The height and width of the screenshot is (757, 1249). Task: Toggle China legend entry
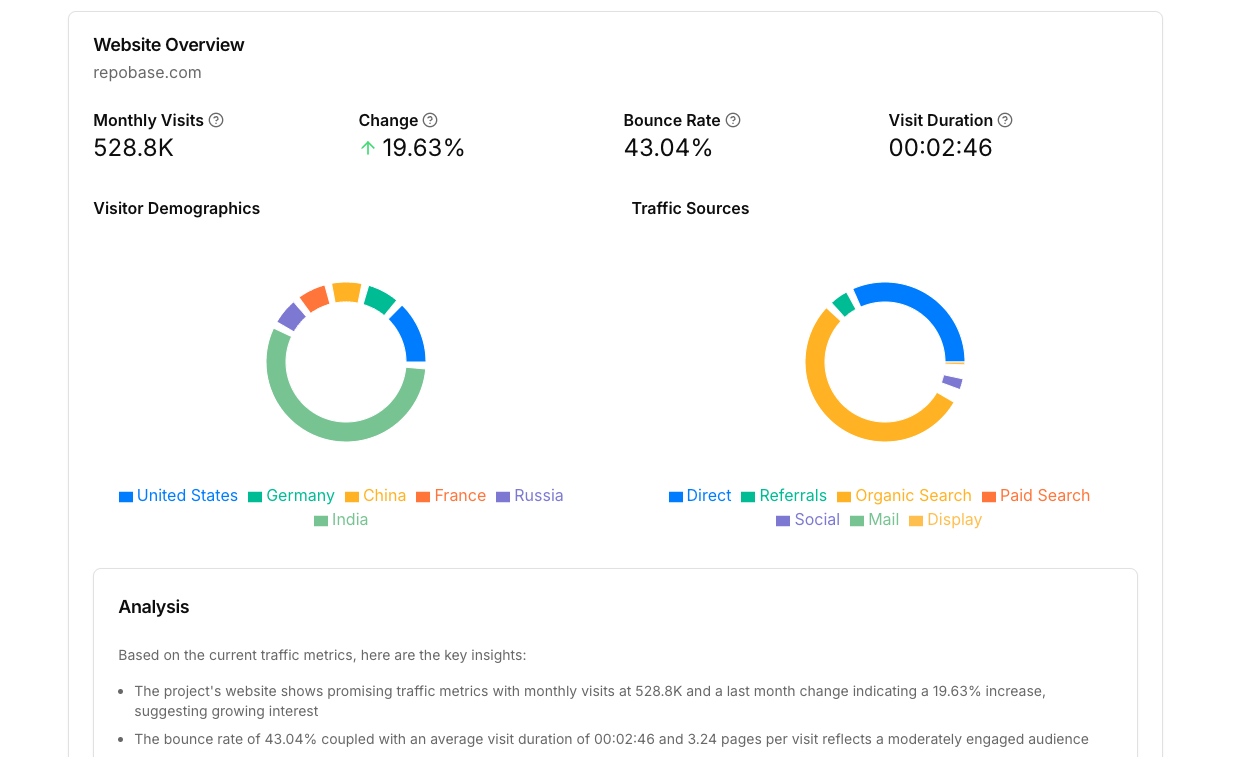[x=375, y=496]
